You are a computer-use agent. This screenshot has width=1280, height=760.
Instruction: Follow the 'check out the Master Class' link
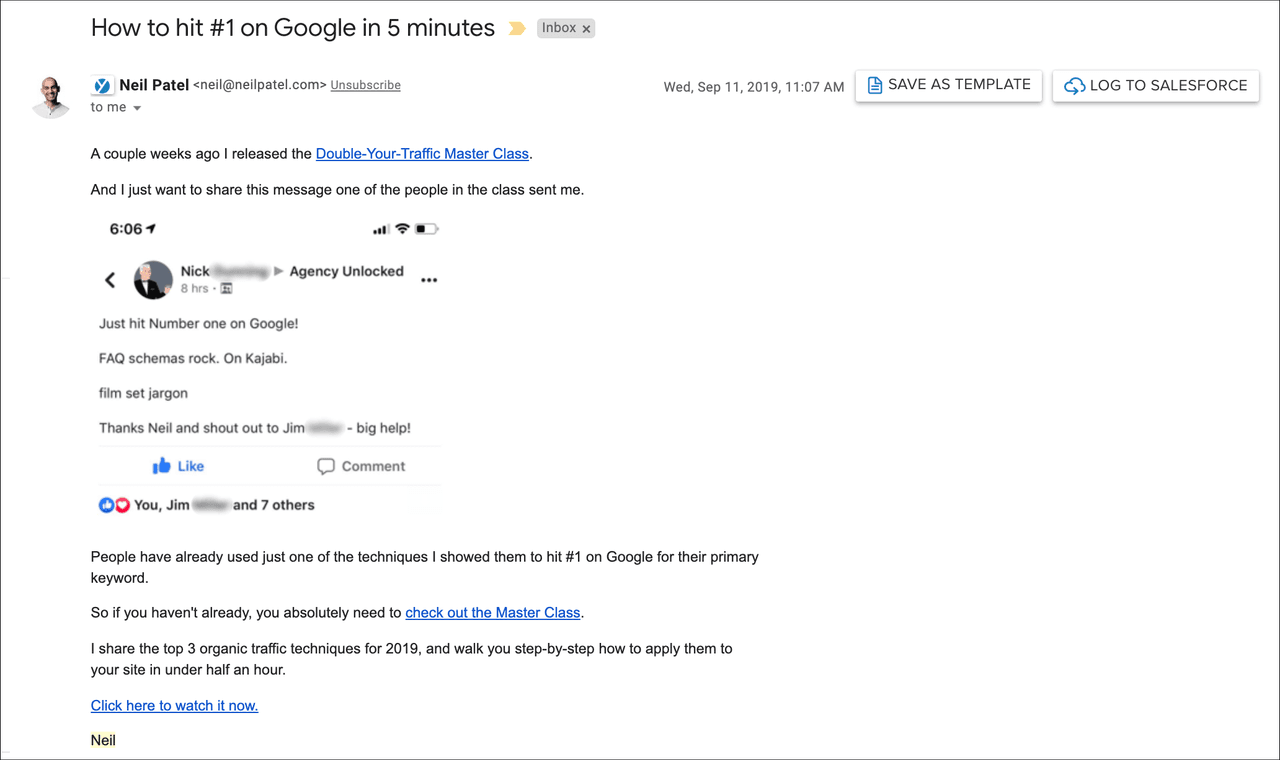coord(493,613)
